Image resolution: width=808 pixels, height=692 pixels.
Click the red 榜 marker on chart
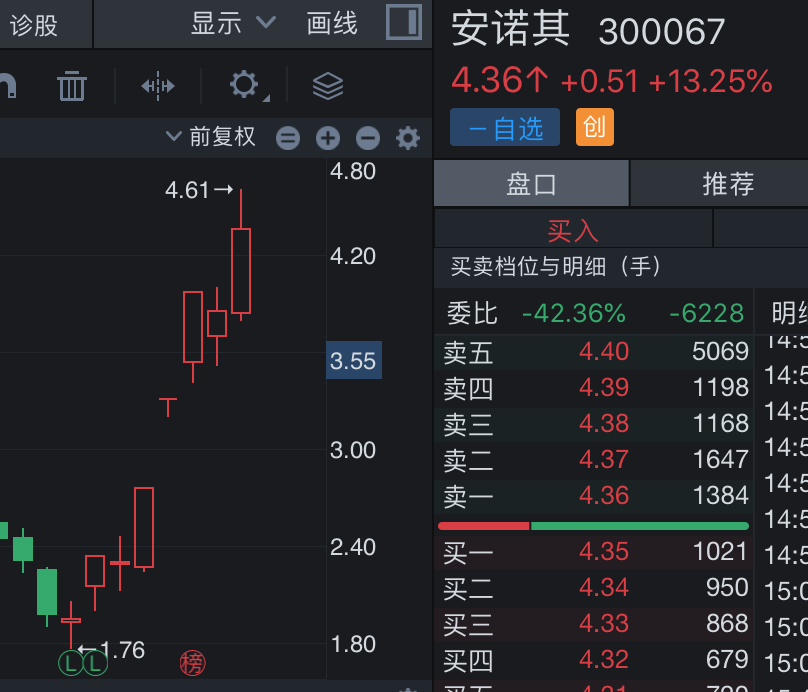pyautogui.click(x=192, y=661)
